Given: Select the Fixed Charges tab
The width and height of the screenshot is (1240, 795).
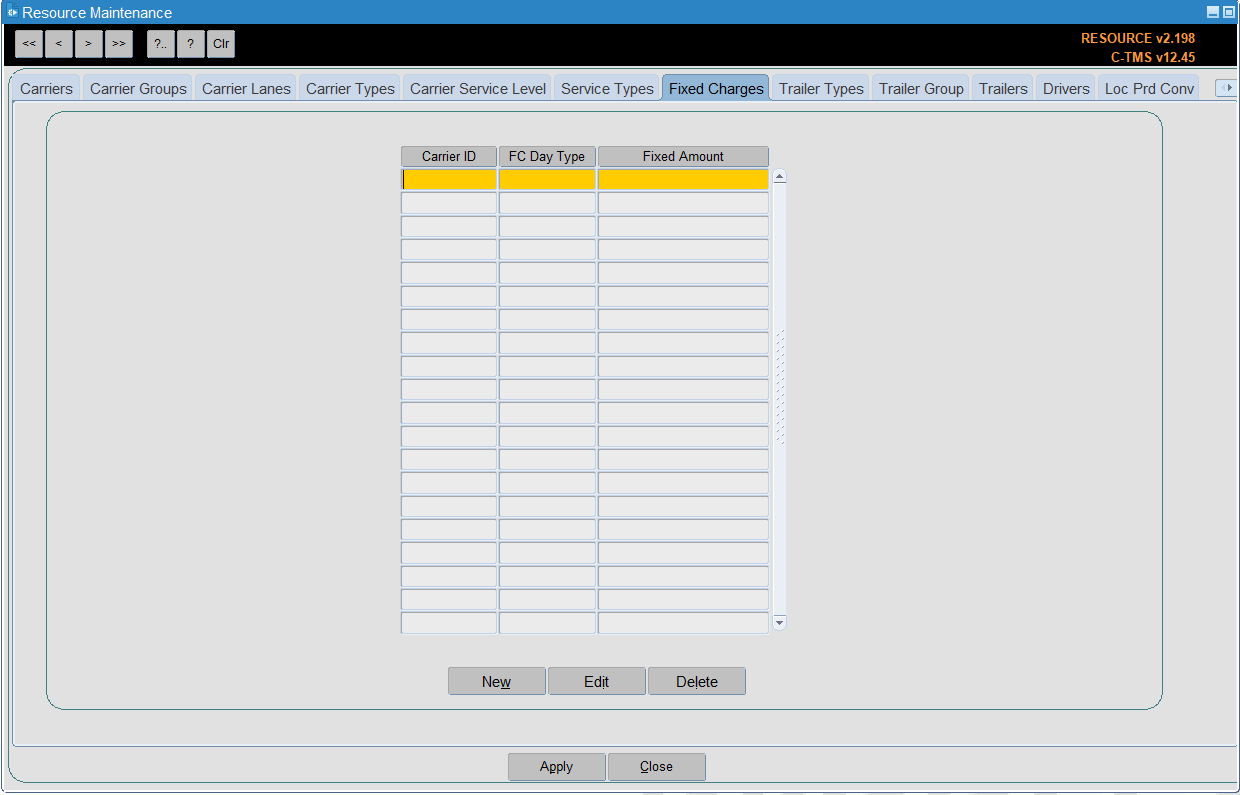Looking at the screenshot, I should coord(716,88).
